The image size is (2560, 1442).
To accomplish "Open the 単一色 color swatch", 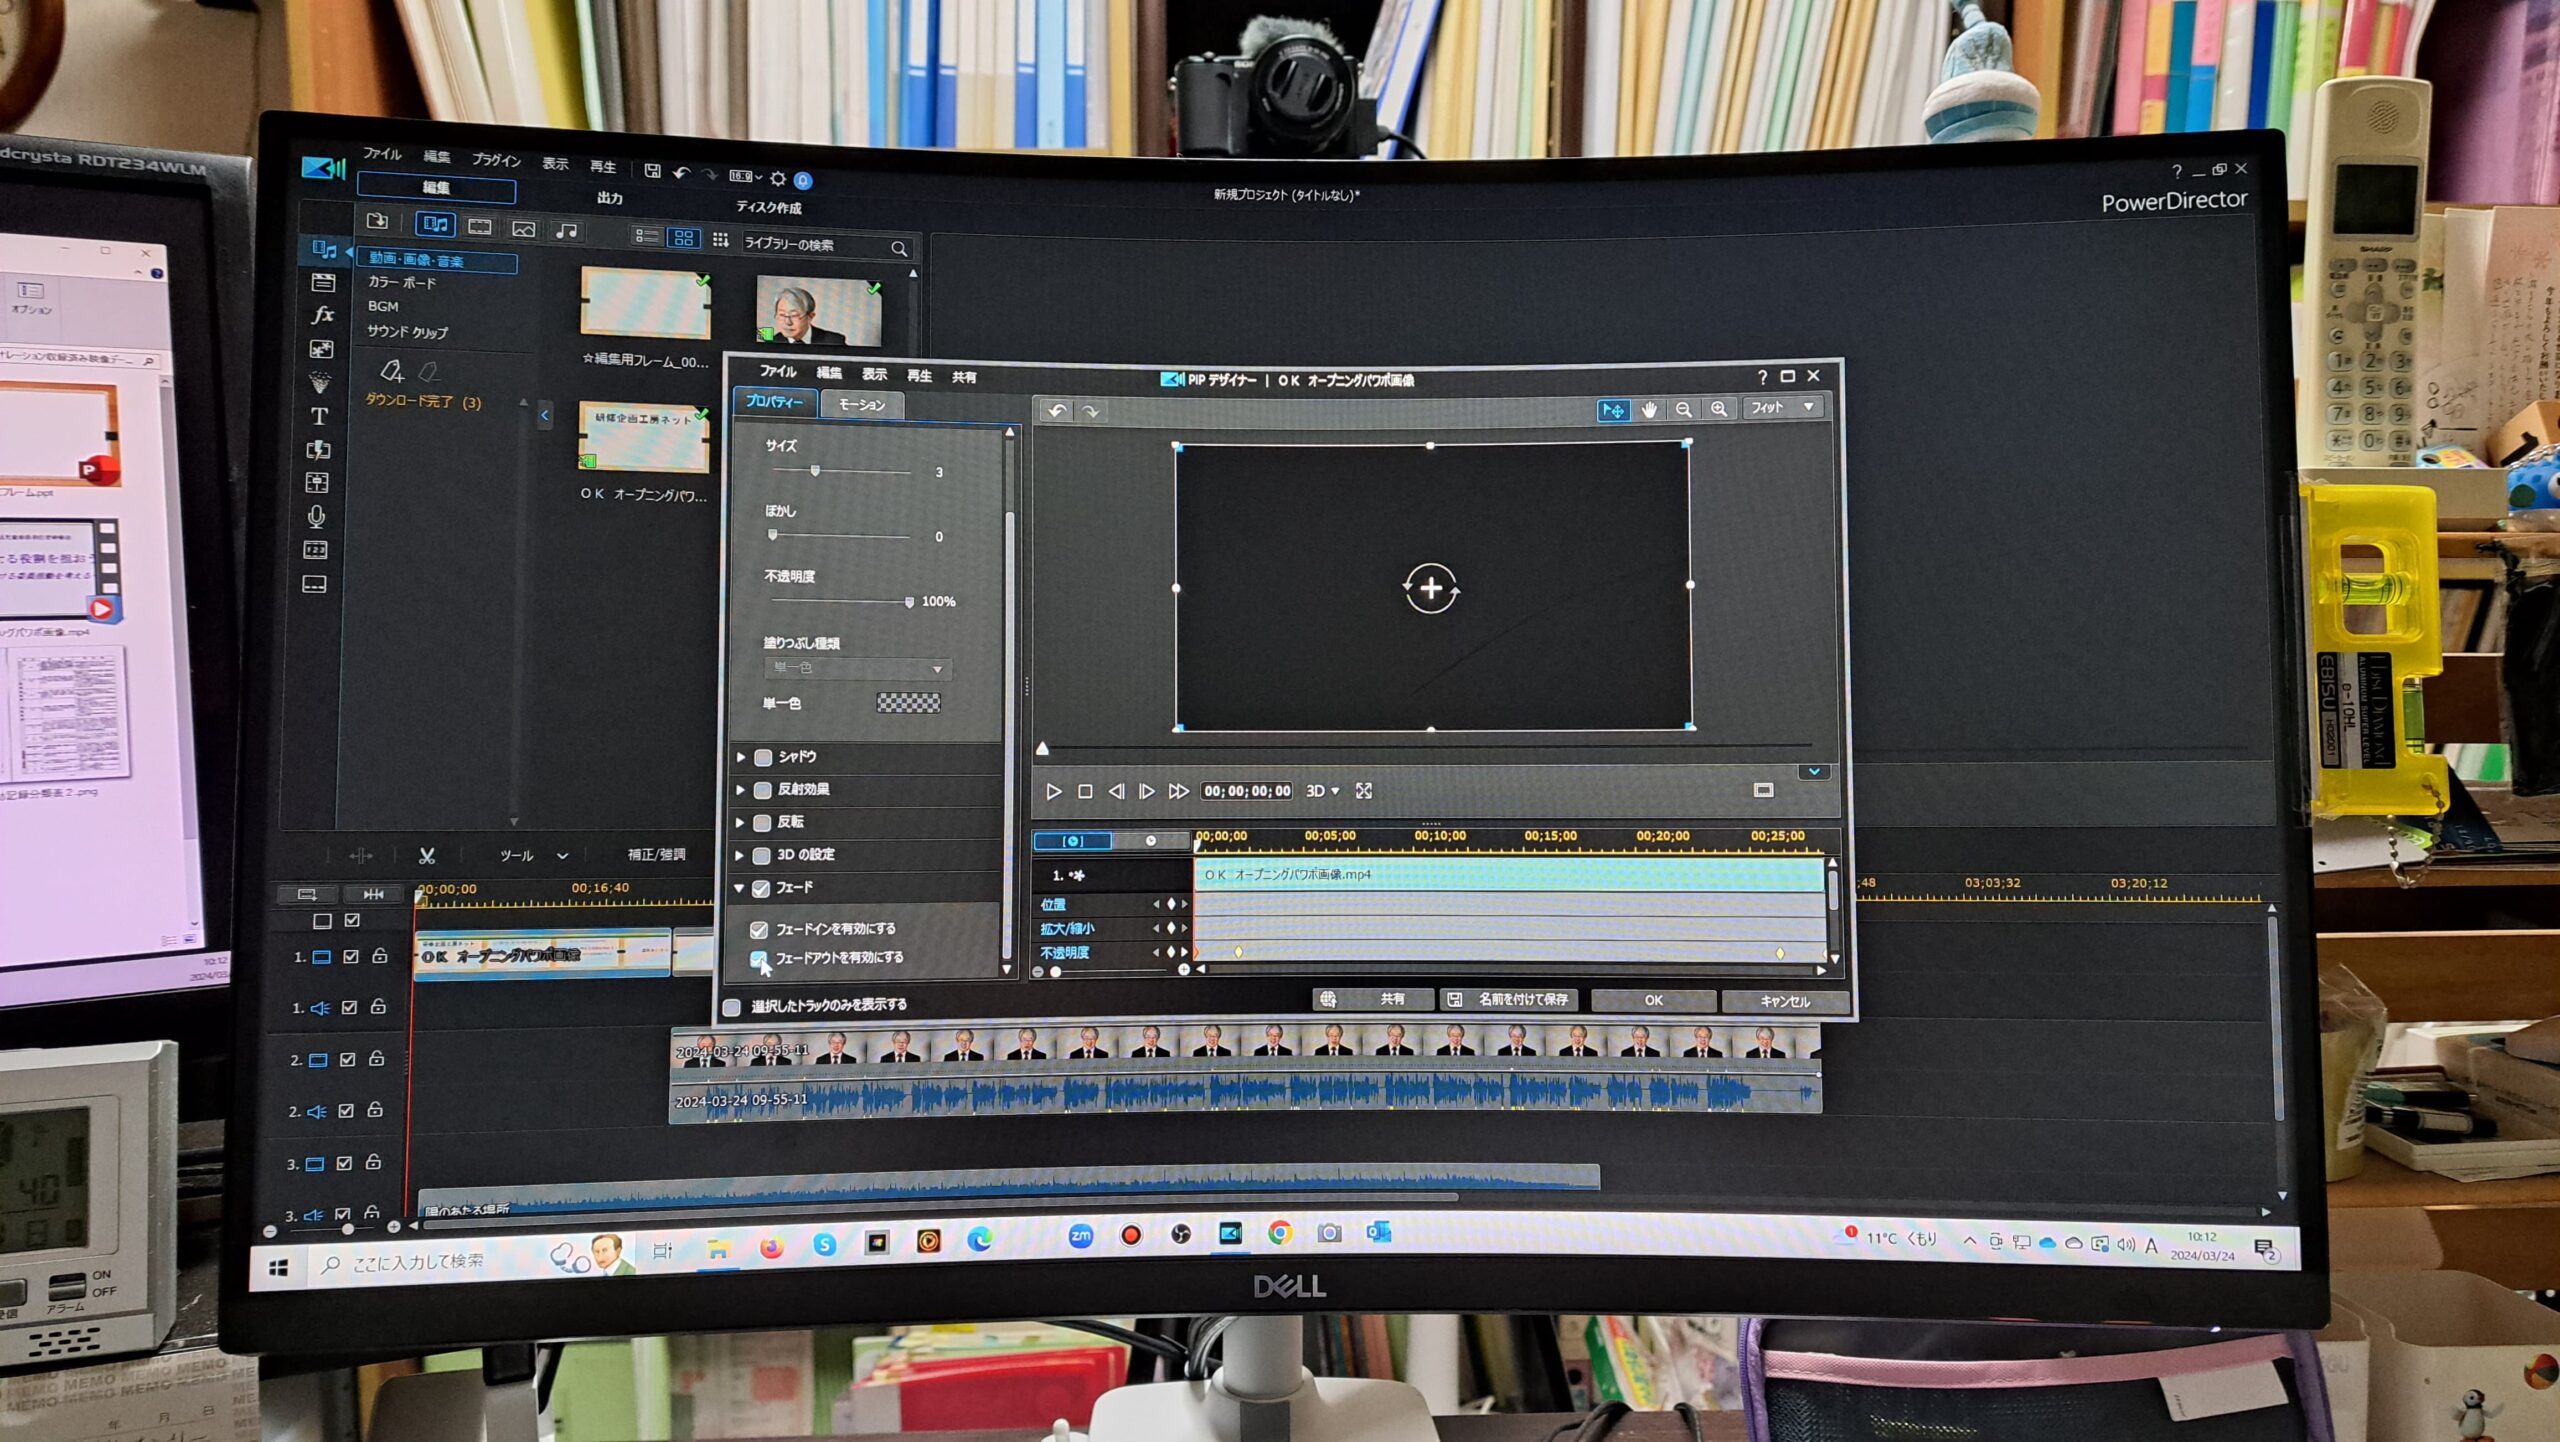I will 908,703.
